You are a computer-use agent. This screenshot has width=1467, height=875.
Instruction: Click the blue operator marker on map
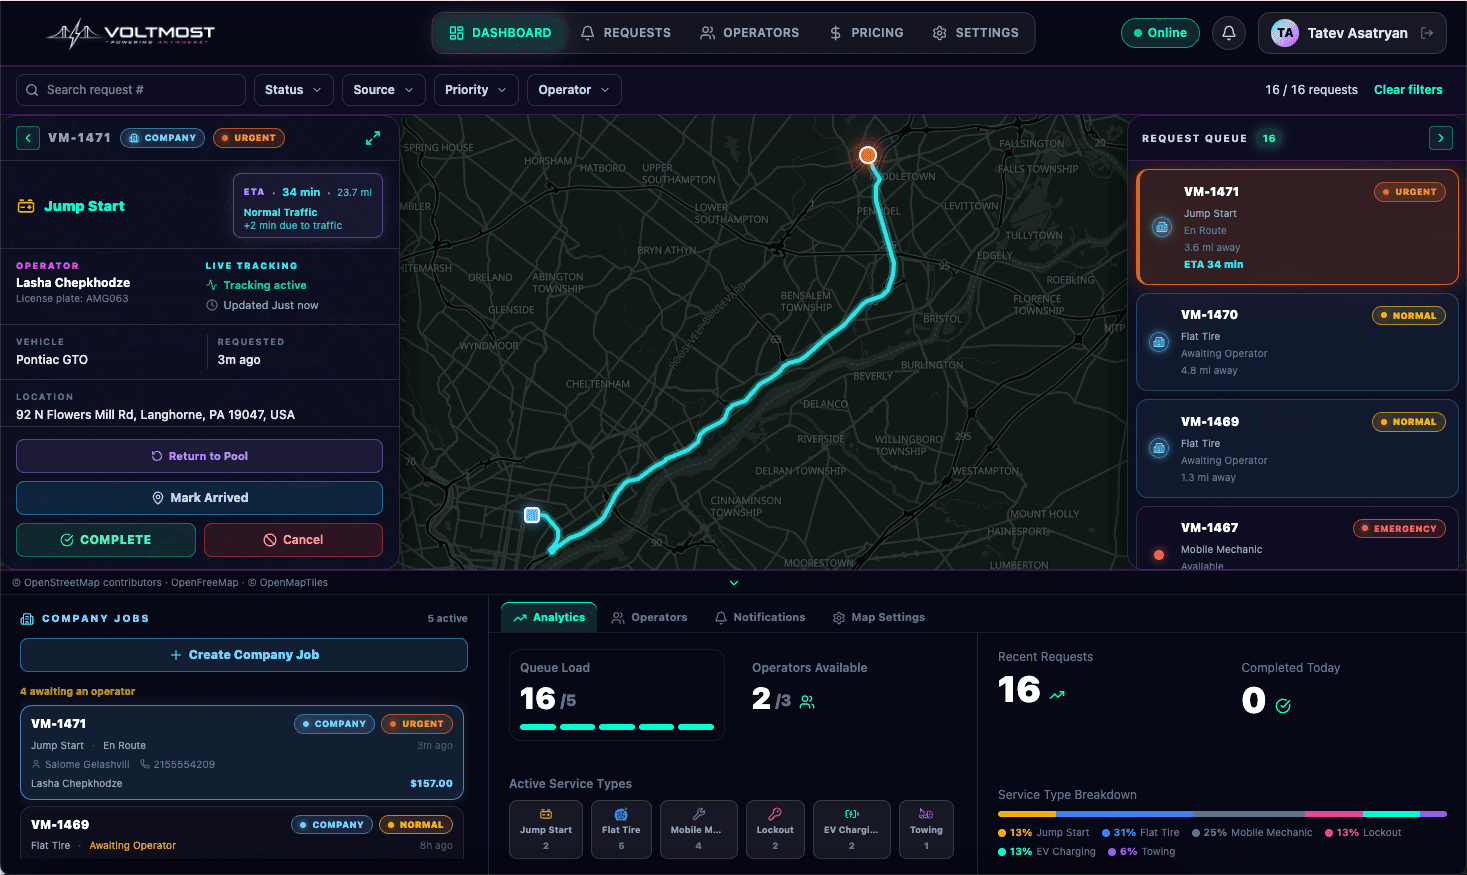532,515
